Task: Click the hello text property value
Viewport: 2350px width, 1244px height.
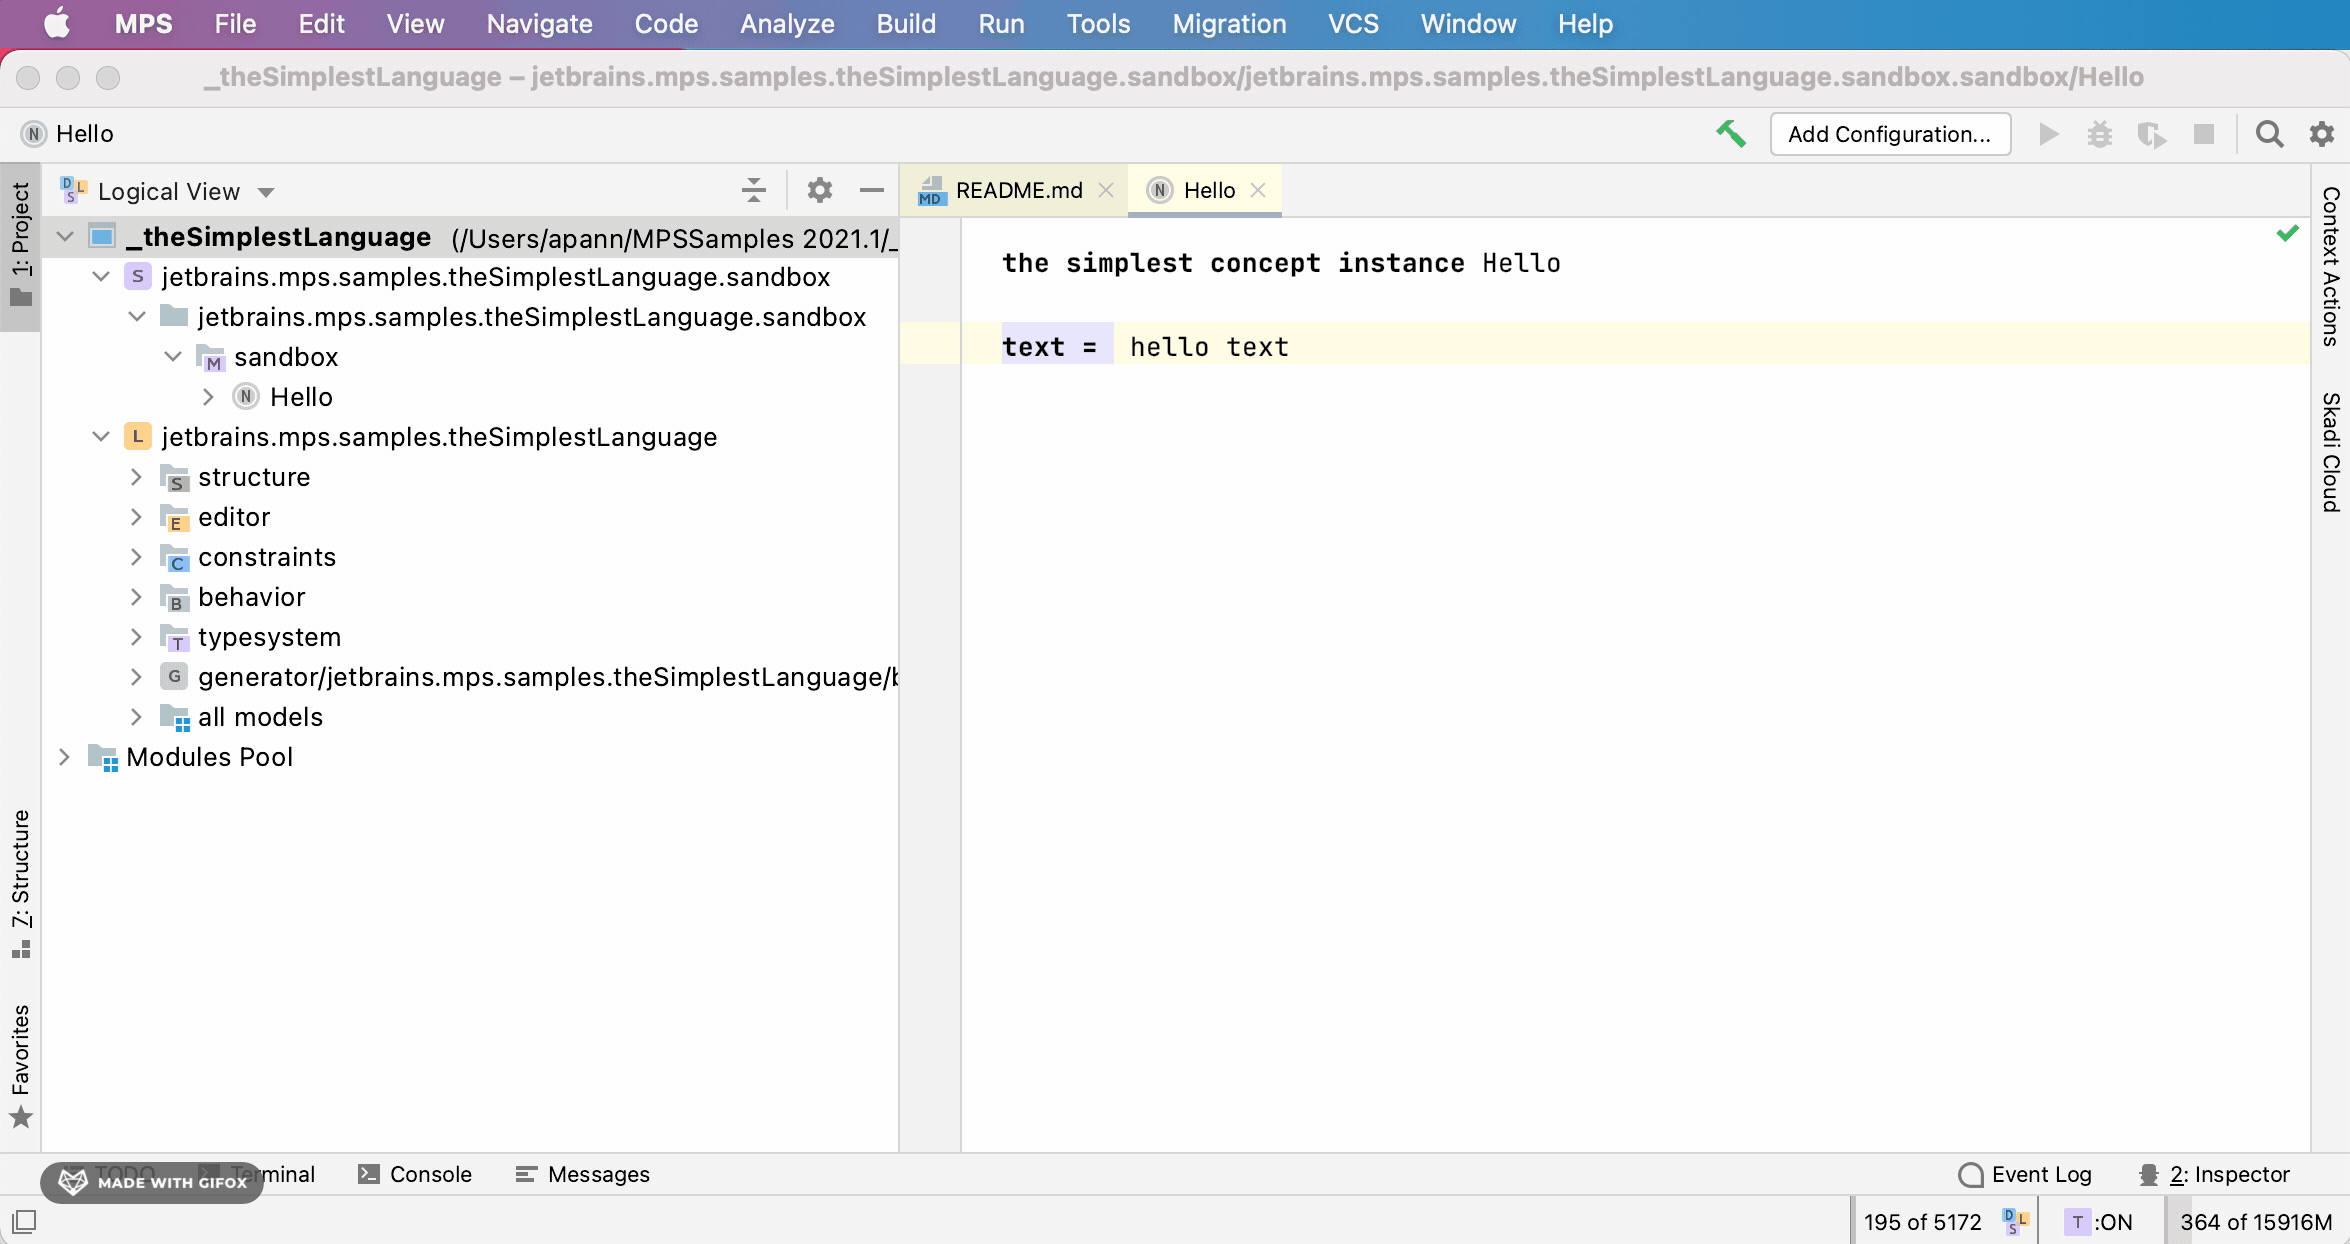Action: 1209,347
